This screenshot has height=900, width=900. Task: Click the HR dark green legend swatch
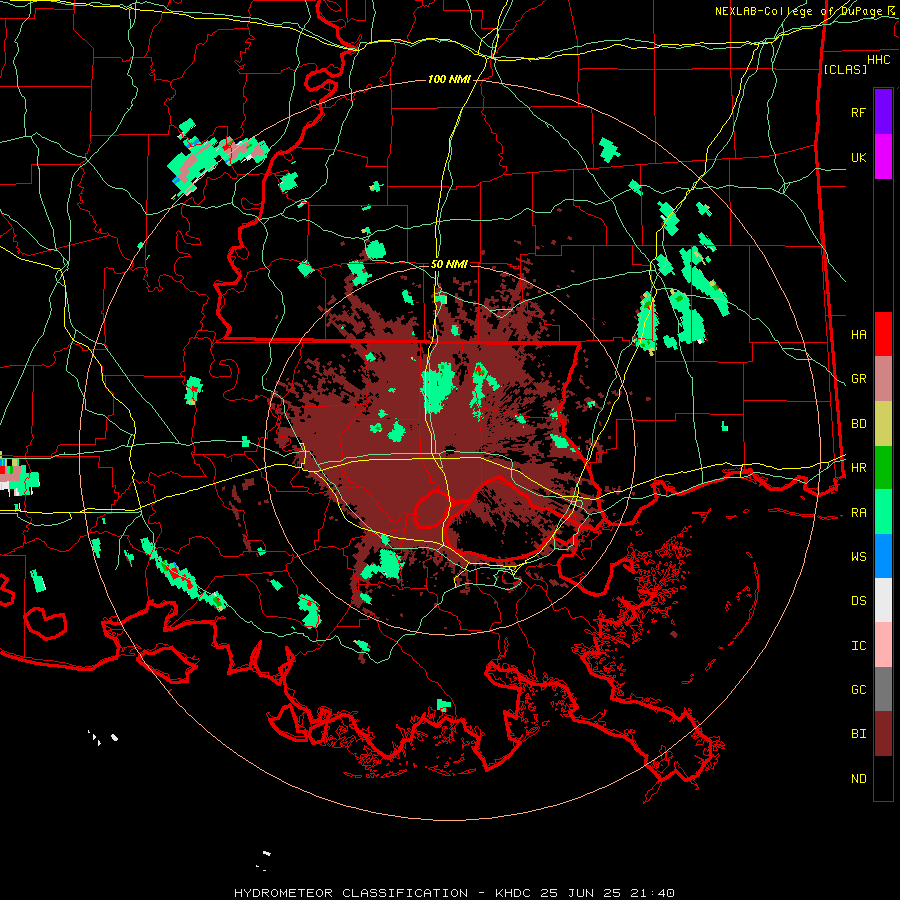click(883, 468)
